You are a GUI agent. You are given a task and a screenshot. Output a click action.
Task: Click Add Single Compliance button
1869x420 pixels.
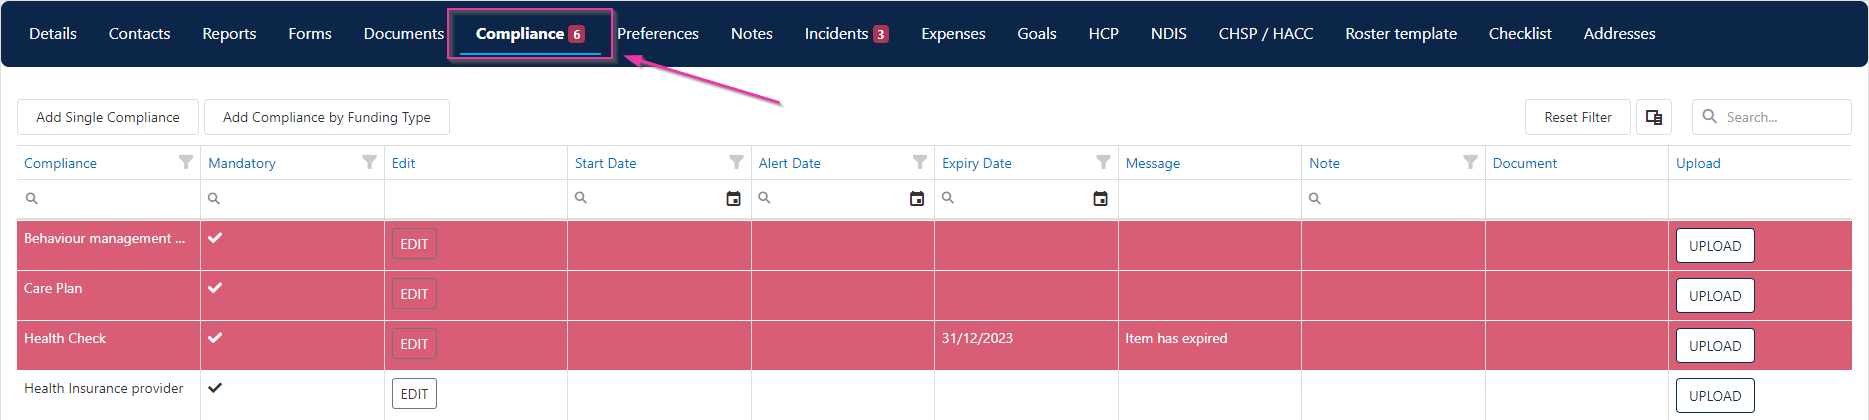tap(108, 117)
